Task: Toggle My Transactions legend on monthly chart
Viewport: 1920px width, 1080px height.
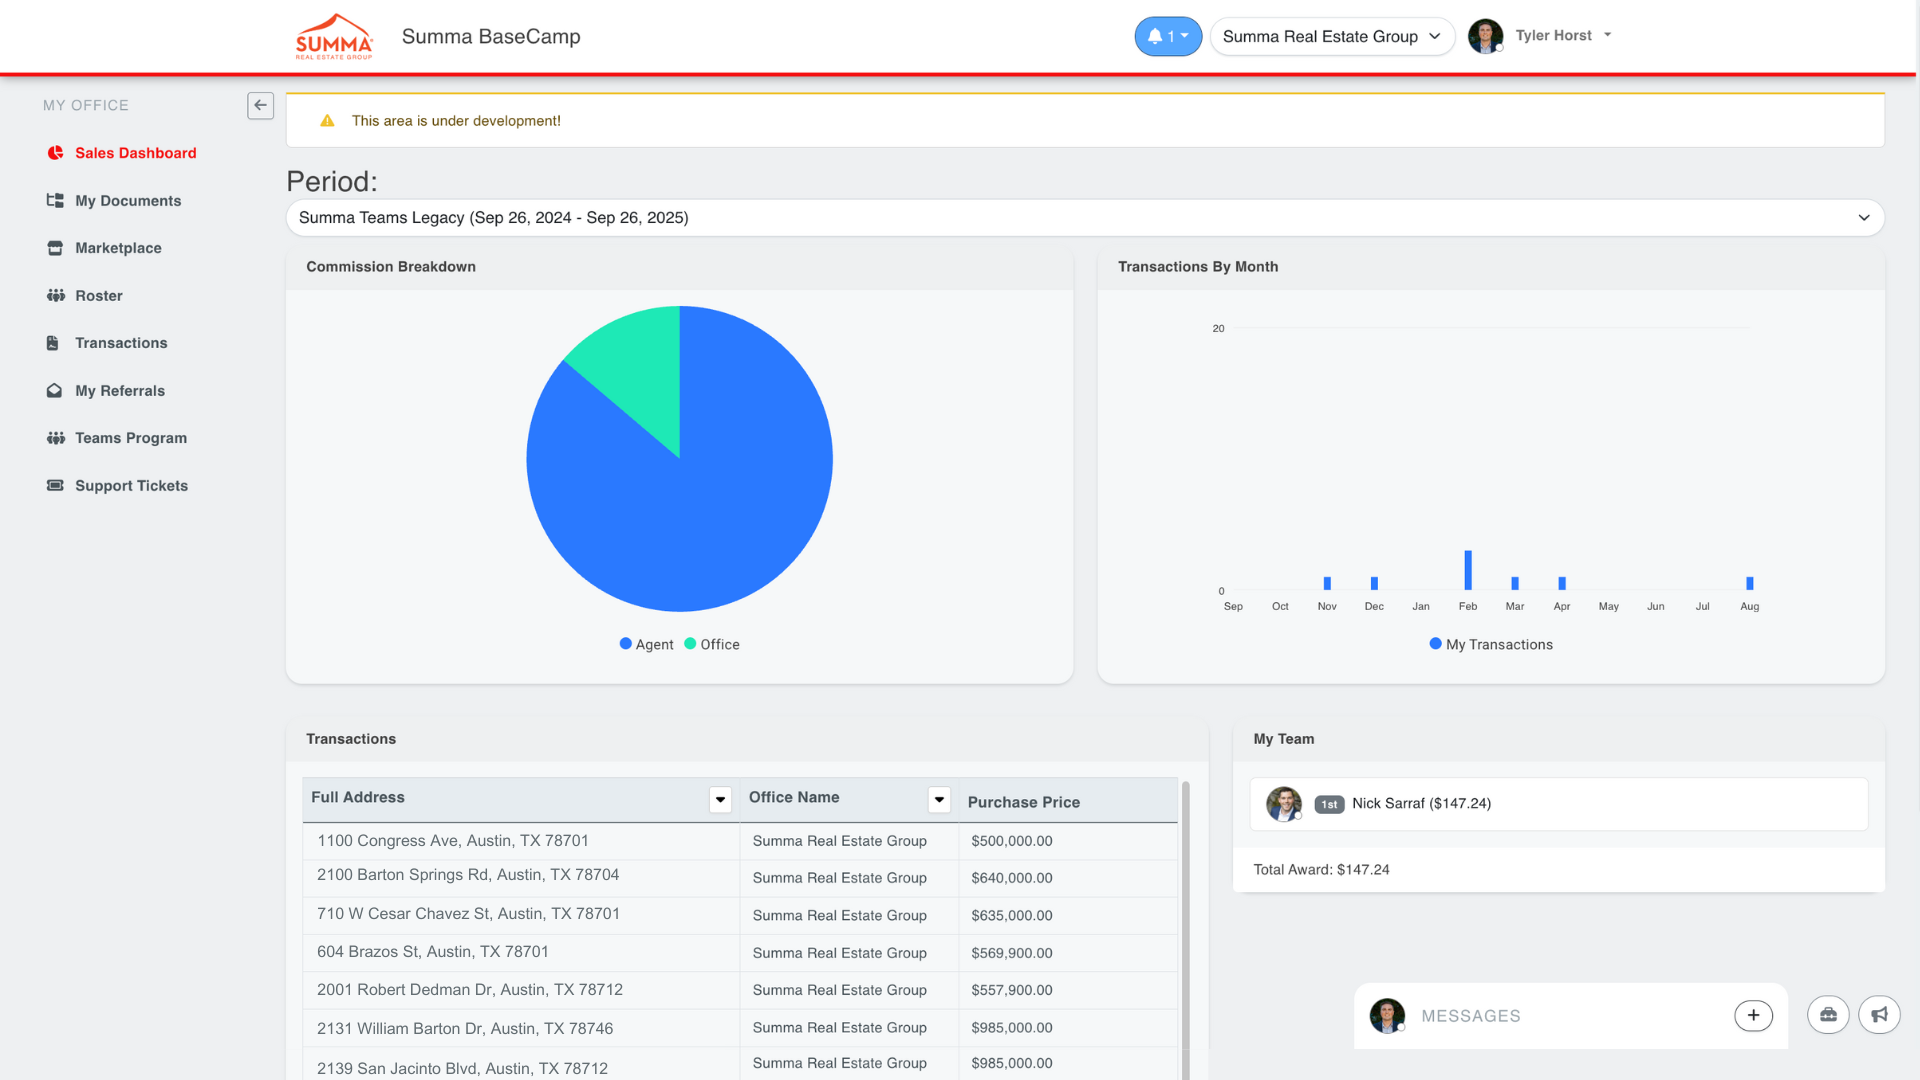Action: tap(1490, 644)
